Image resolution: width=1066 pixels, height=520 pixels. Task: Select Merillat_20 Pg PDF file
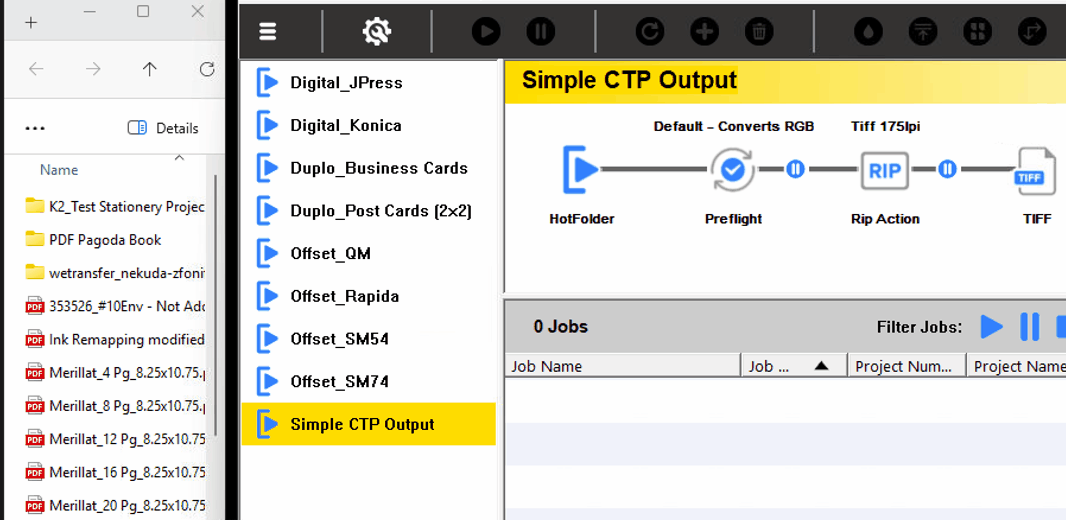pyautogui.click(x=115, y=506)
